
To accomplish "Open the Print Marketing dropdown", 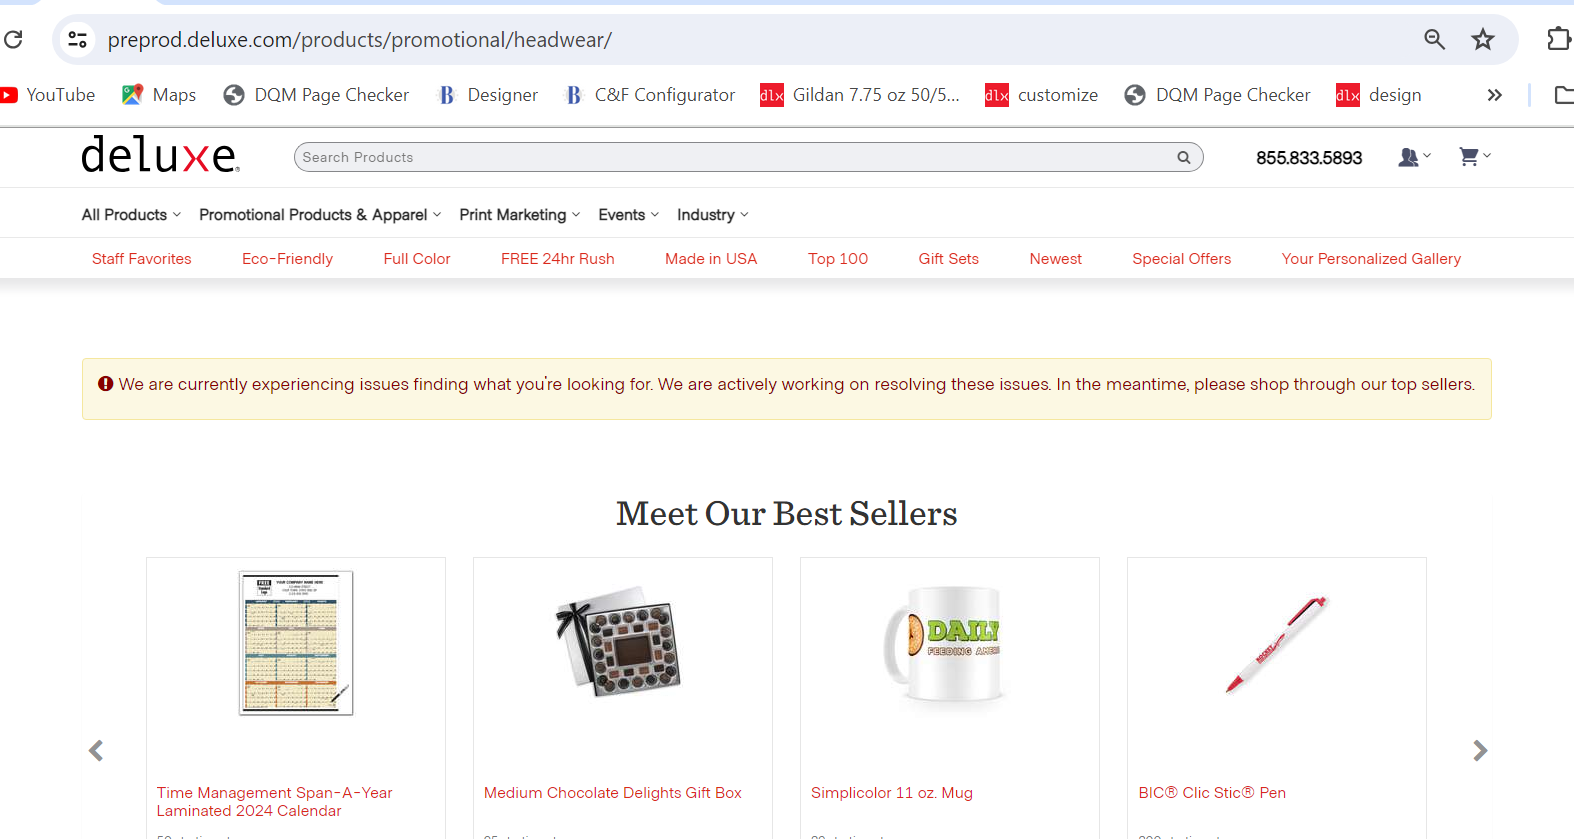I will coord(519,215).
